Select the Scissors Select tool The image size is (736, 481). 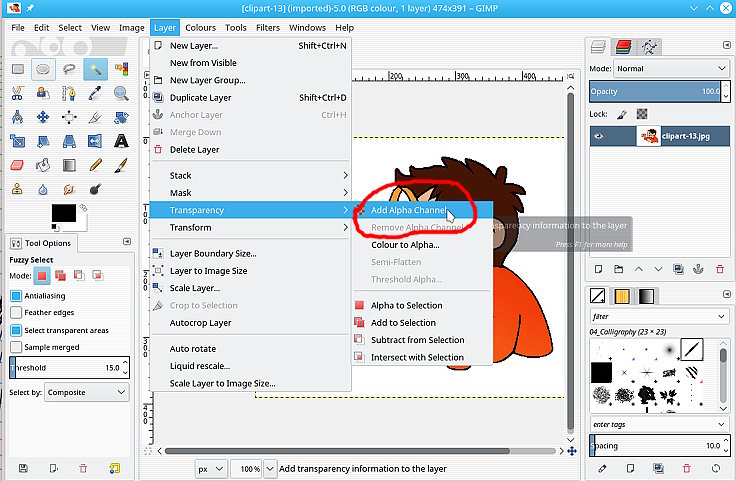point(18,93)
